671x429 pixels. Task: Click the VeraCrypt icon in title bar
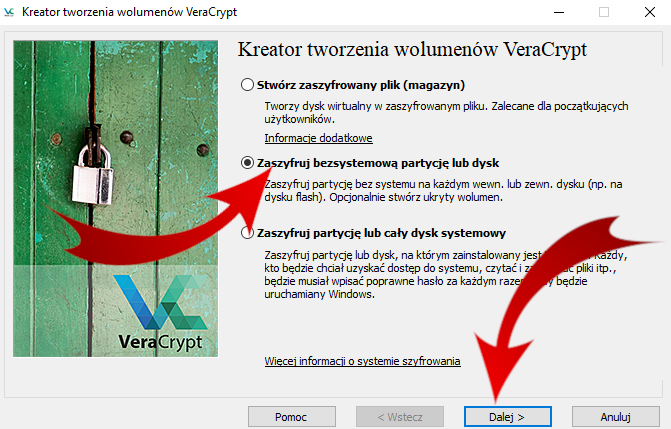tap(9, 12)
